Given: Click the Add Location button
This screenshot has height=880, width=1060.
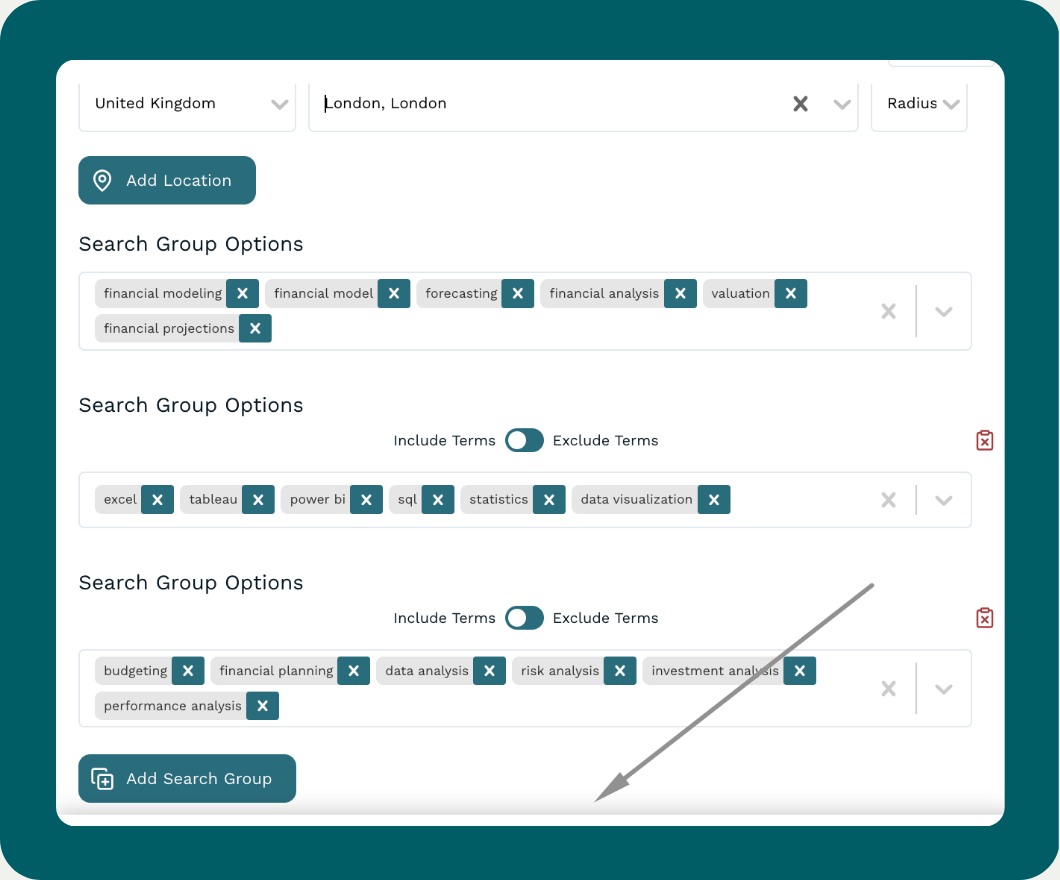Looking at the screenshot, I should (167, 180).
